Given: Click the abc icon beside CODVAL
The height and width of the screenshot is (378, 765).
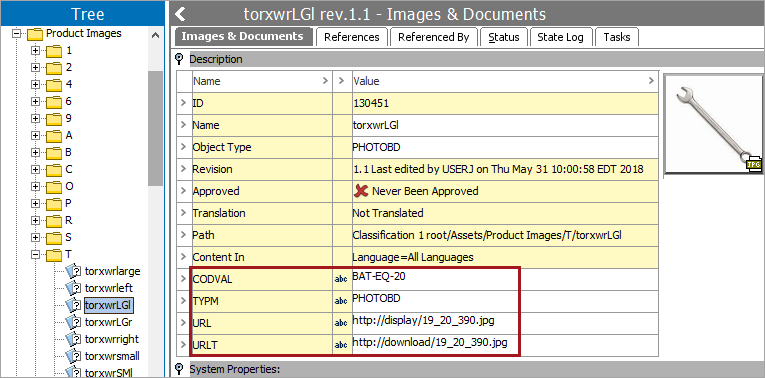Looking at the screenshot, I should pos(341,279).
